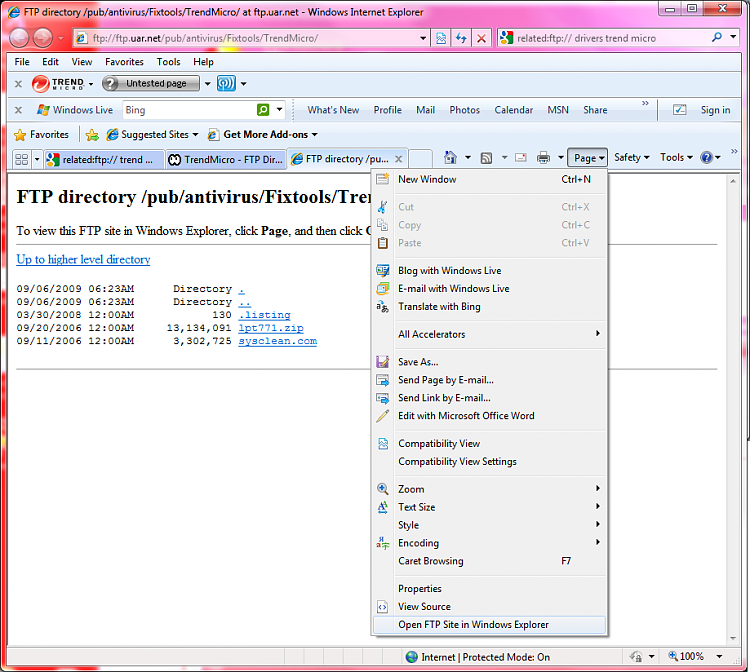Click the Favorites star button
This screenshot has width=750, height=672.
pyautogui.click(x=42, y=135)
